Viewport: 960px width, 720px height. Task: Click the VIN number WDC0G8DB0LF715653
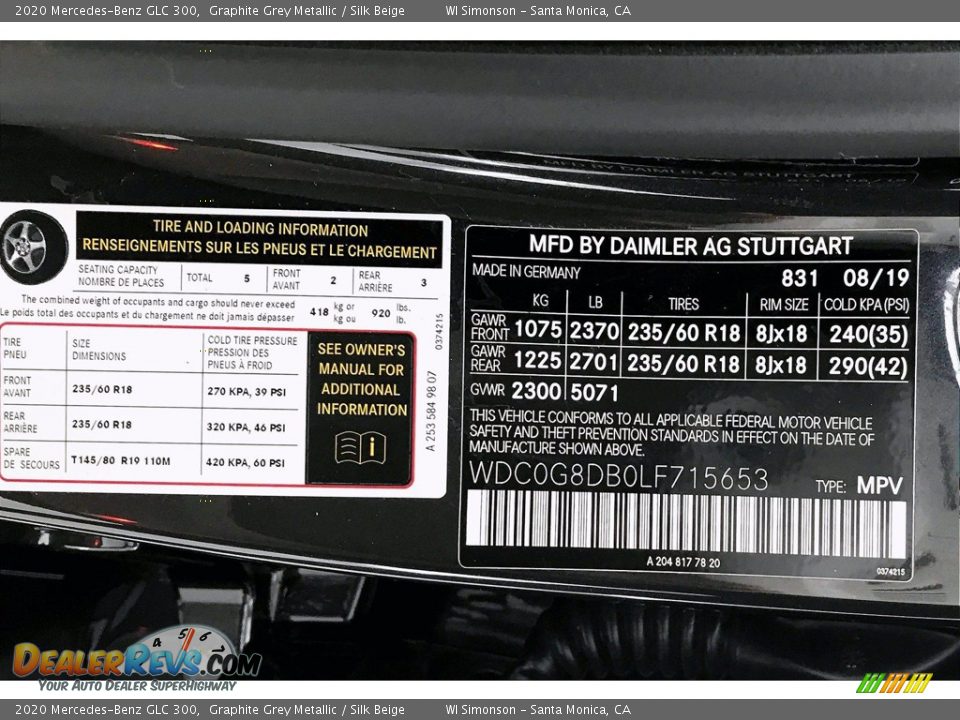tap(619, 478)
